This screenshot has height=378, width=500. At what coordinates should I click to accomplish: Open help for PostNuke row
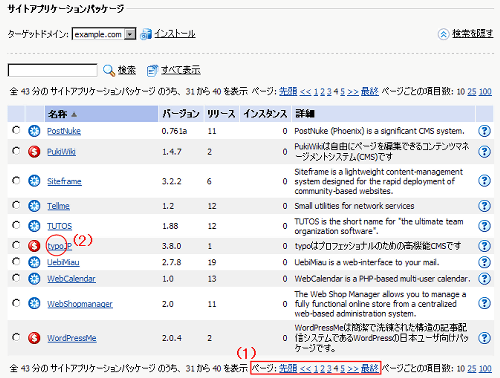pos(484,131)
